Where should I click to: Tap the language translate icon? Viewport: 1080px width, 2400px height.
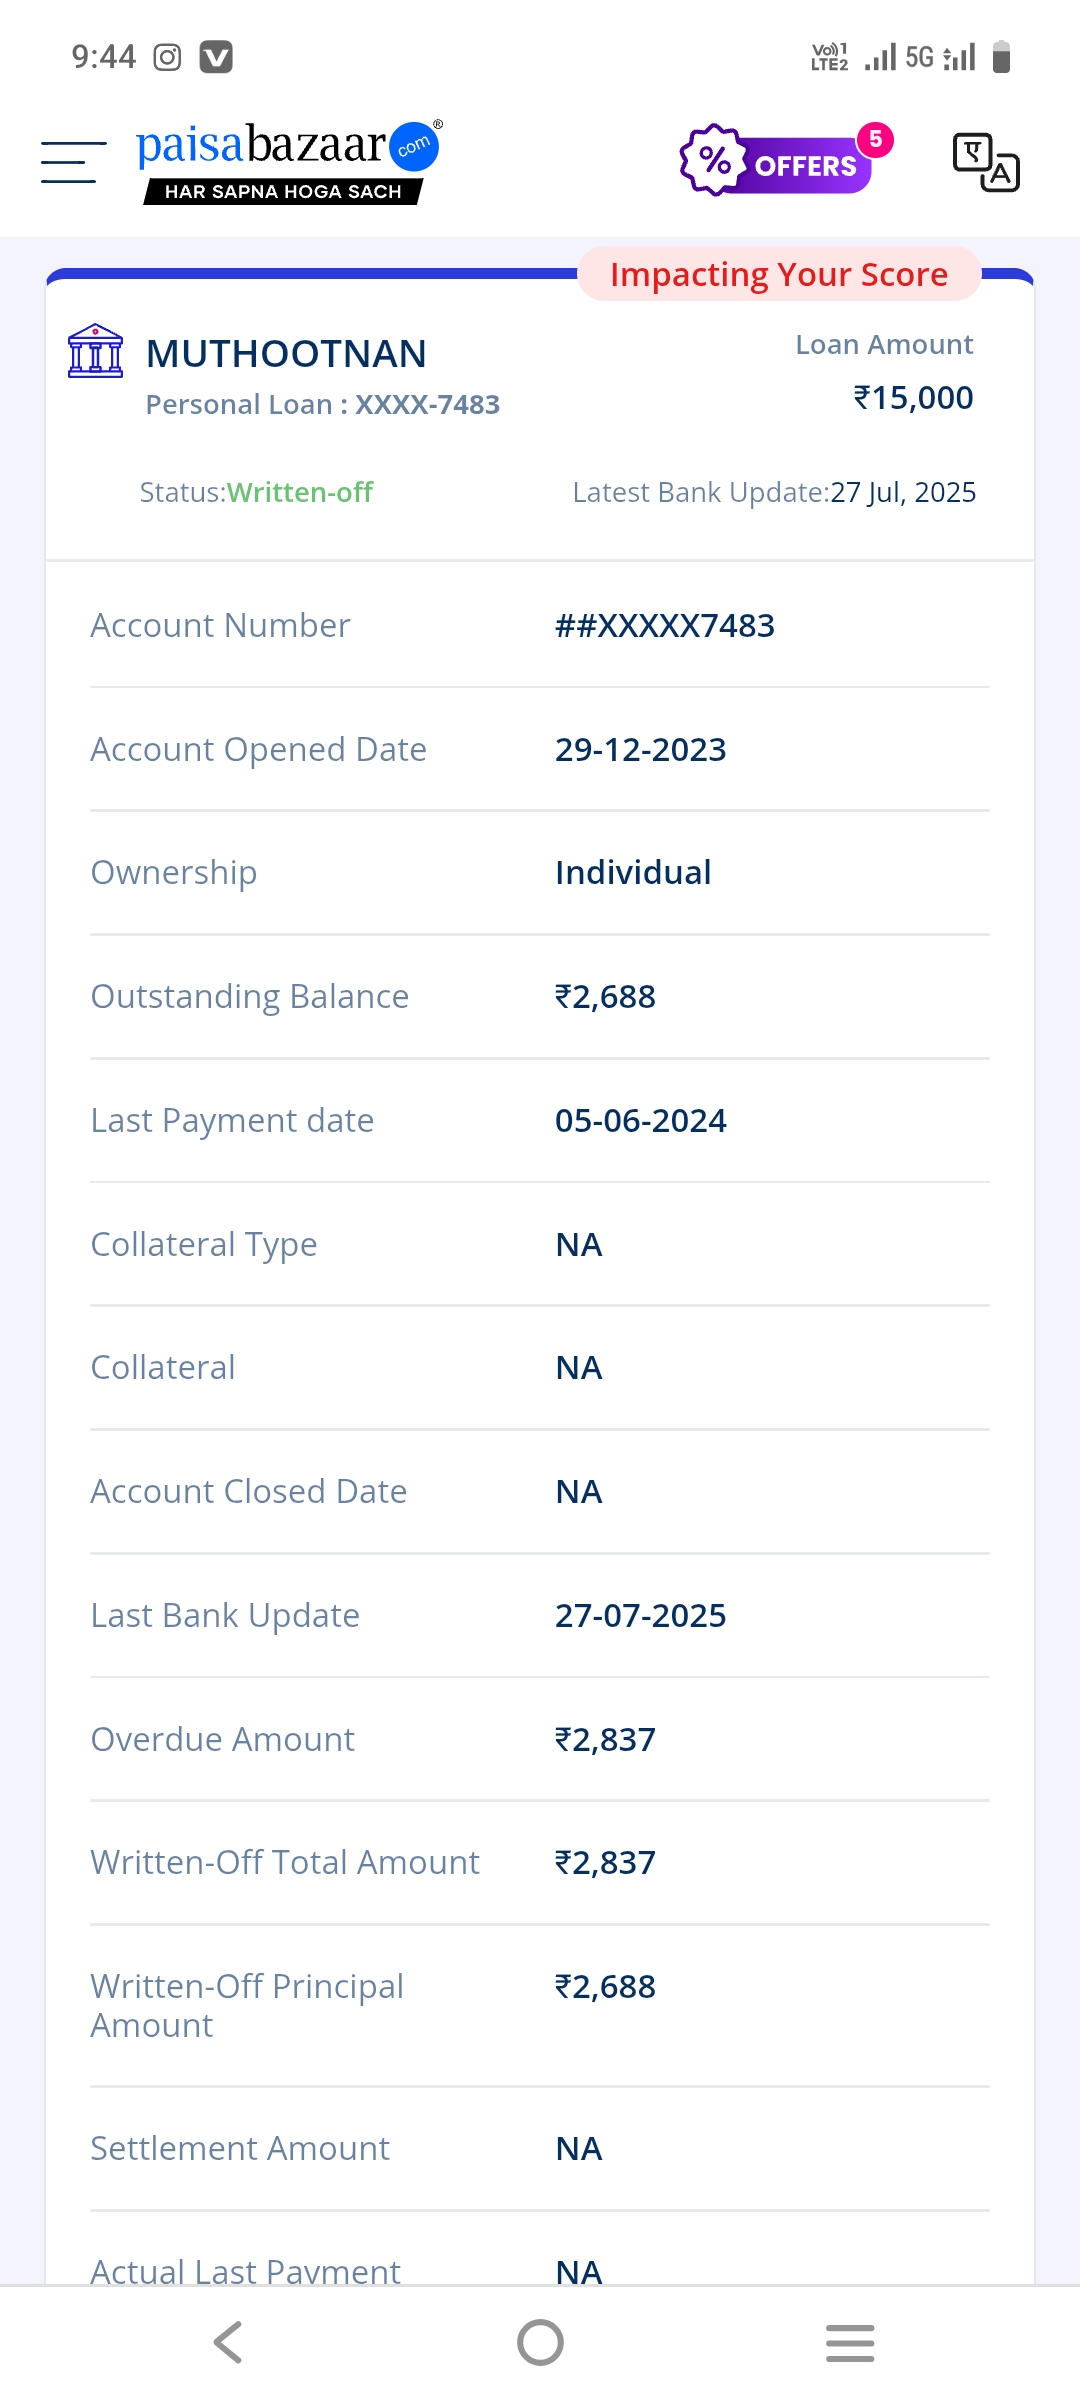985,162
